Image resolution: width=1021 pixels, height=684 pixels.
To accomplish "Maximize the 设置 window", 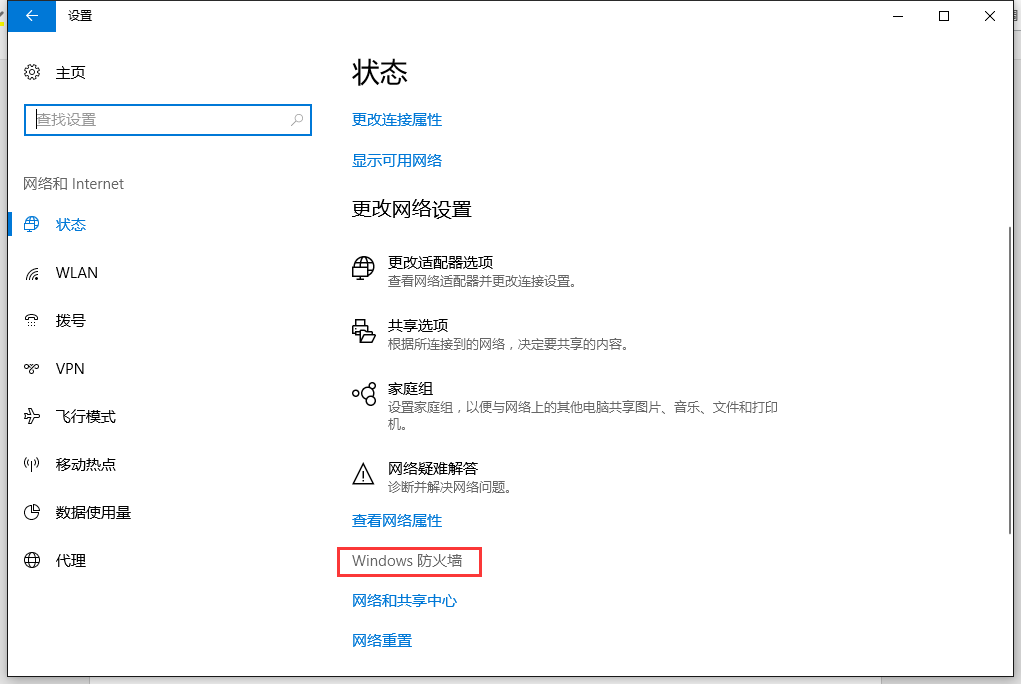I will point(944,16).
